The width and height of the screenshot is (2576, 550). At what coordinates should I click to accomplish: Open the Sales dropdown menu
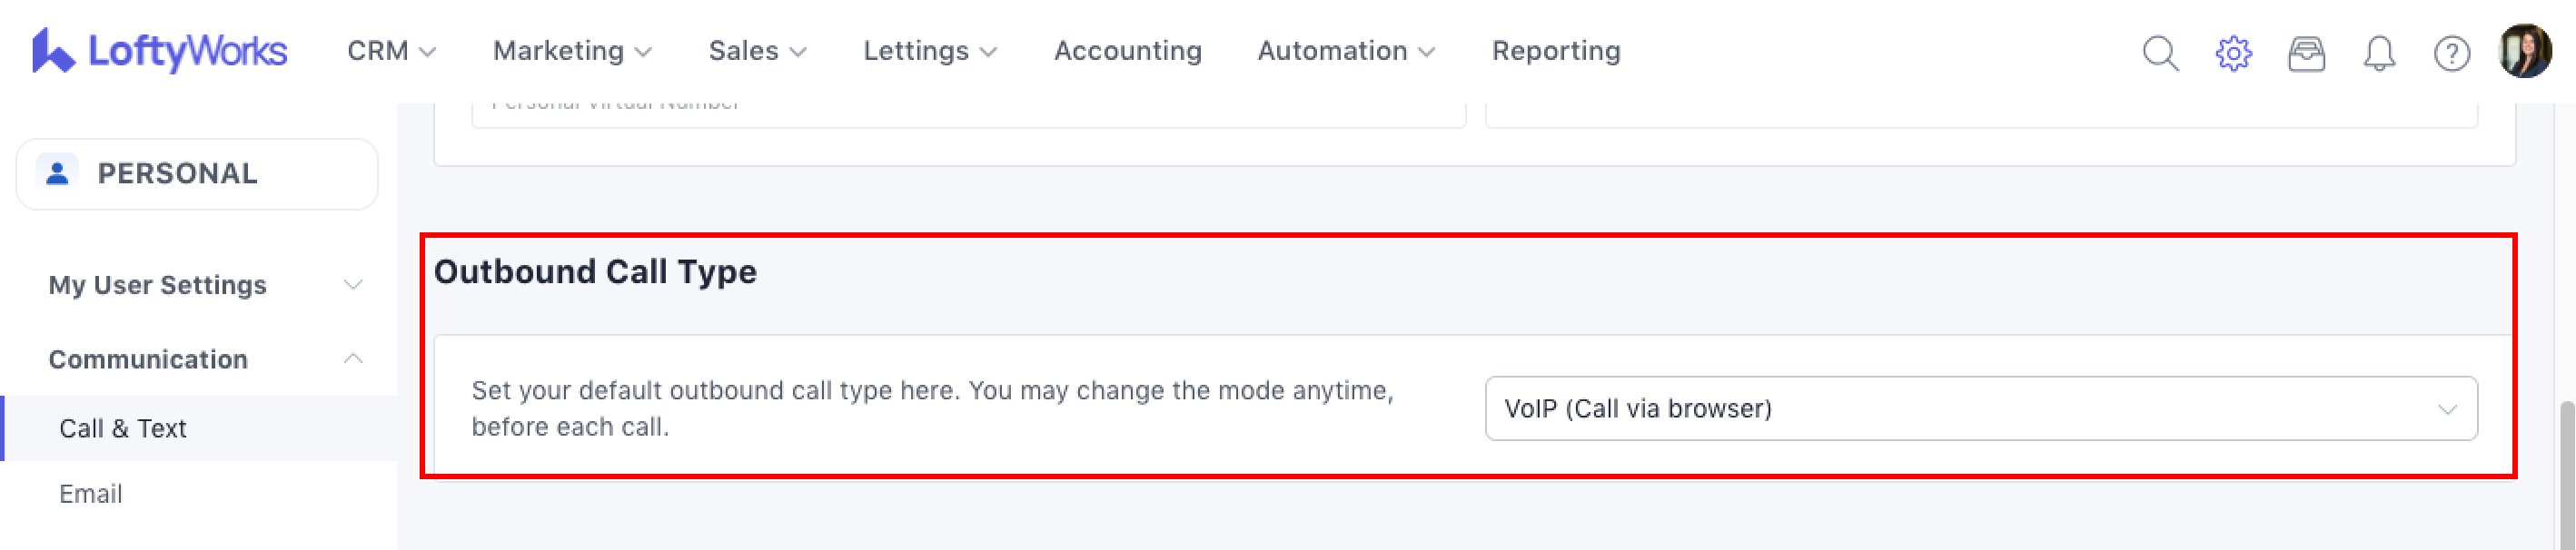757,51
